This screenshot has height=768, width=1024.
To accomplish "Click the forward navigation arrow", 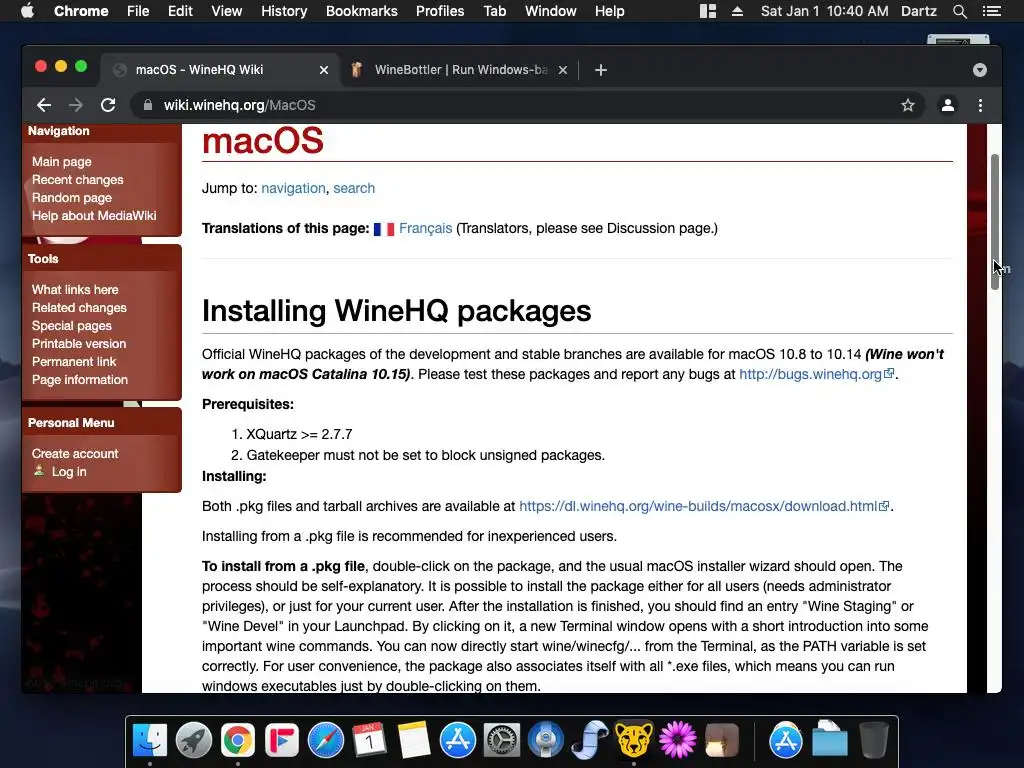I will tap(76, 105).
